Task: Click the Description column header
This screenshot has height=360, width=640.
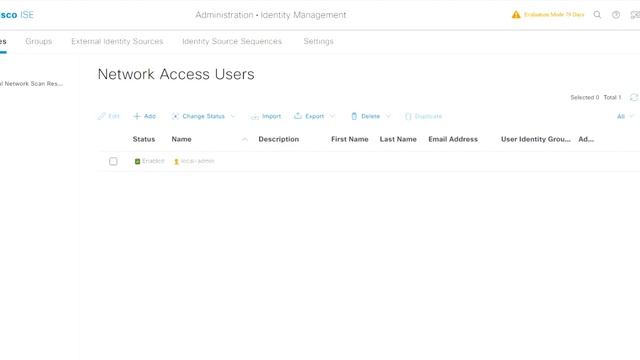Action: 279,139
